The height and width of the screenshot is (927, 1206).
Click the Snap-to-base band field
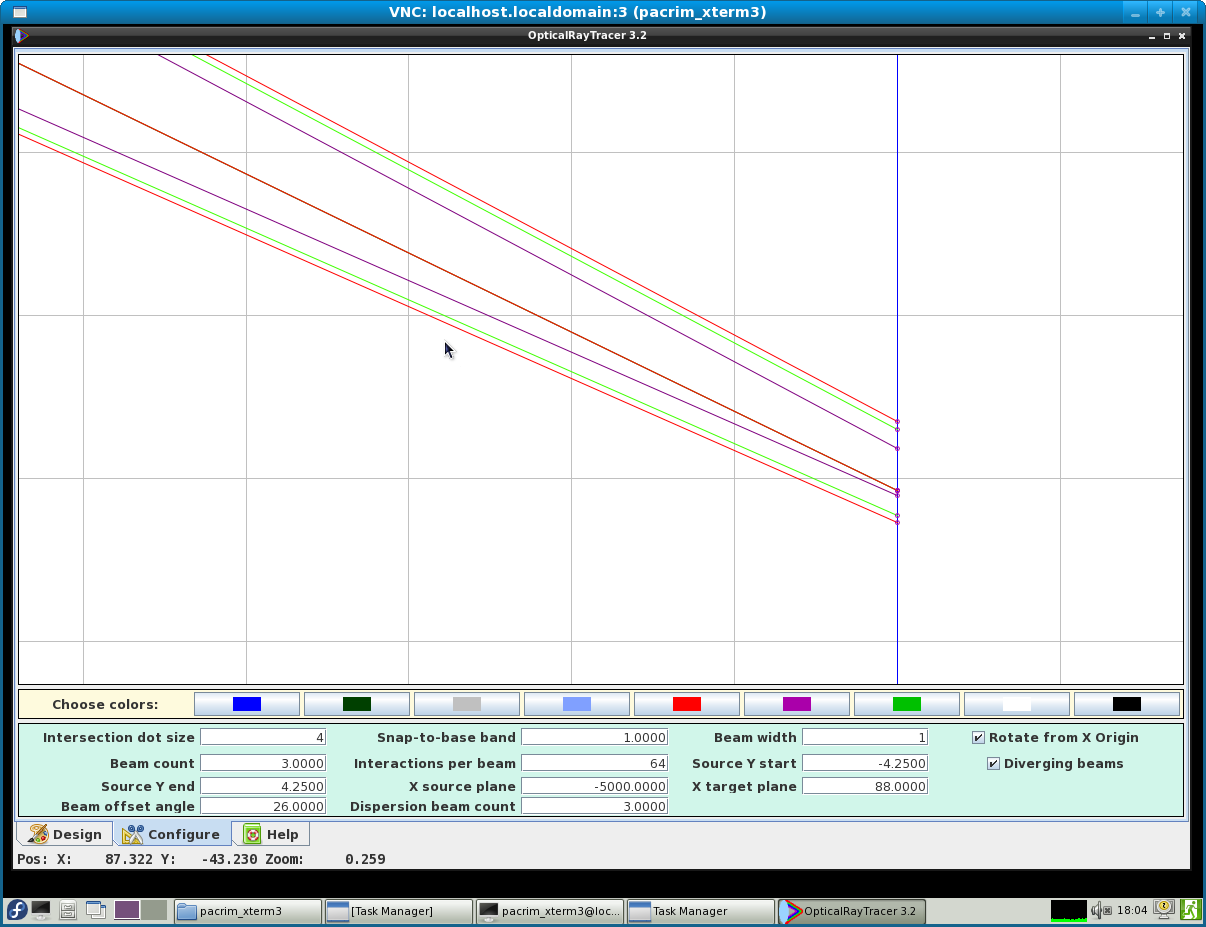tap(594, 737)
